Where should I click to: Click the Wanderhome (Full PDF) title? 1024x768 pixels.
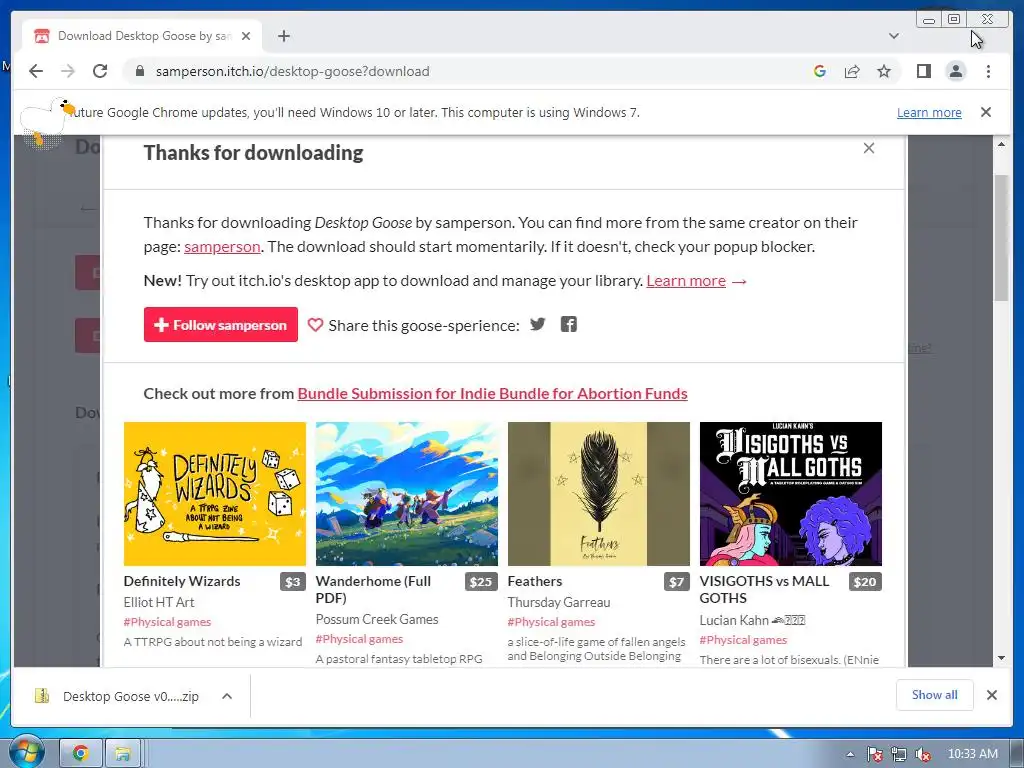[373, 590]
